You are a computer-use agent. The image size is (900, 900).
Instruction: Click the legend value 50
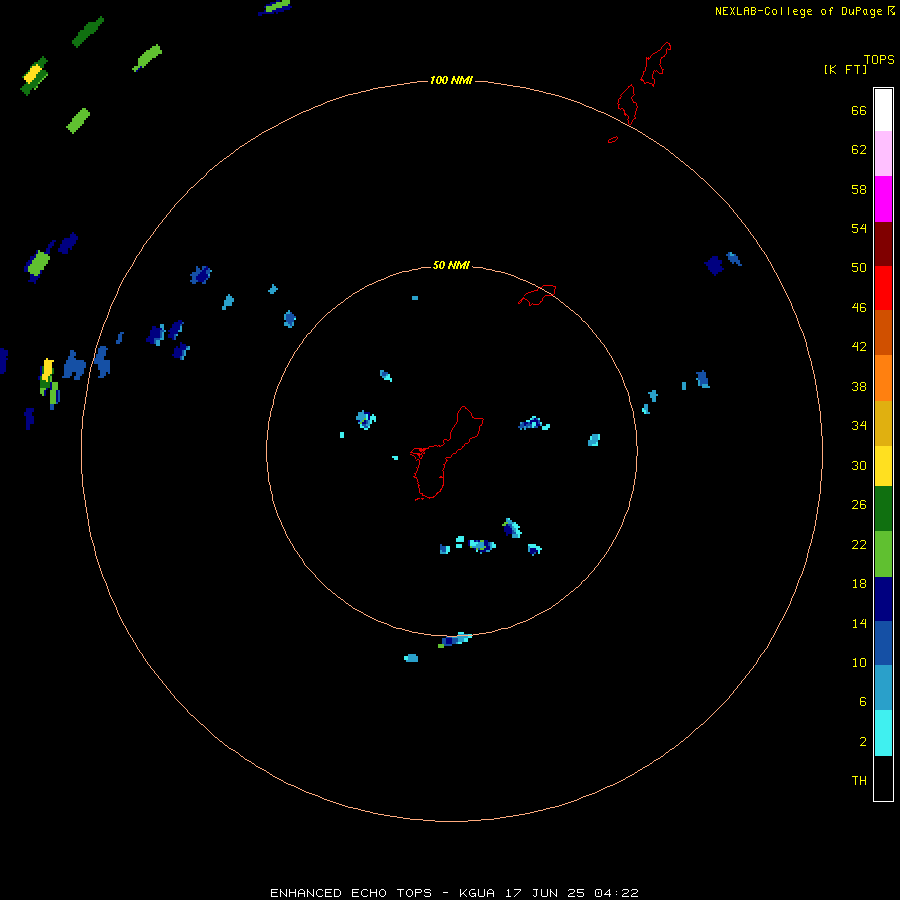859,267
